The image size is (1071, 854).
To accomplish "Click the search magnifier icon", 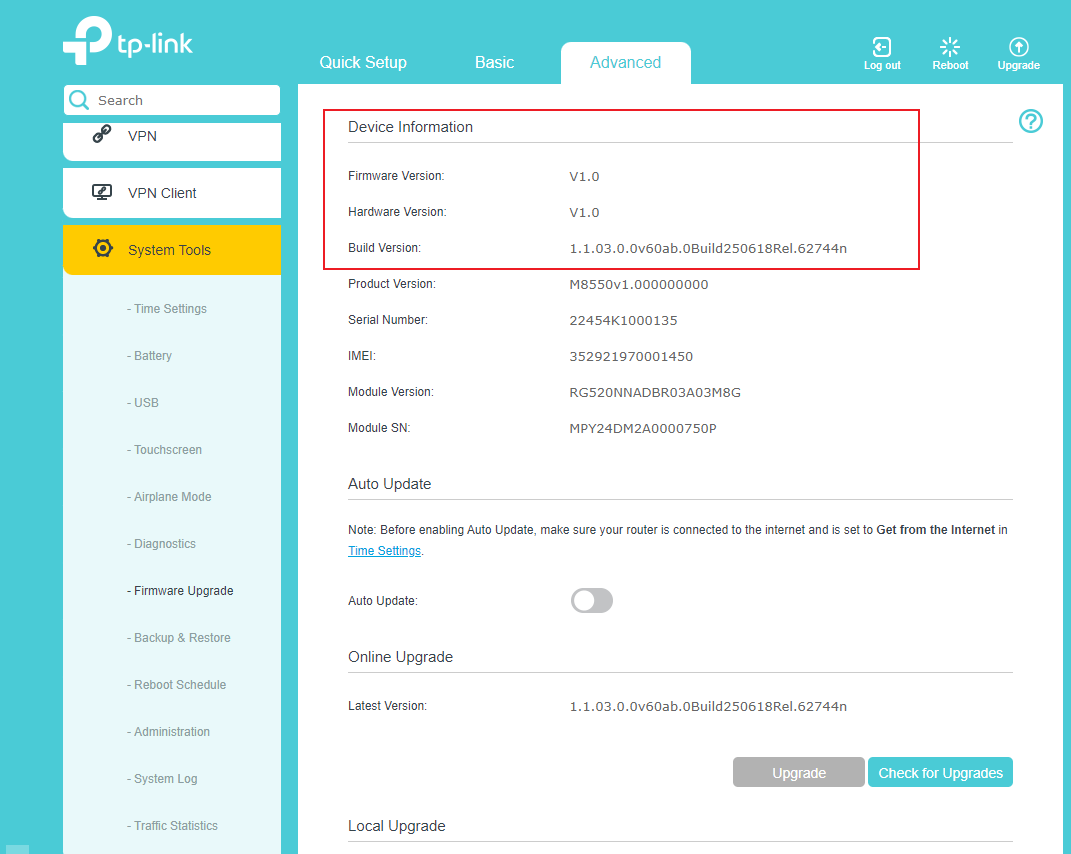I will click(79, 100).
